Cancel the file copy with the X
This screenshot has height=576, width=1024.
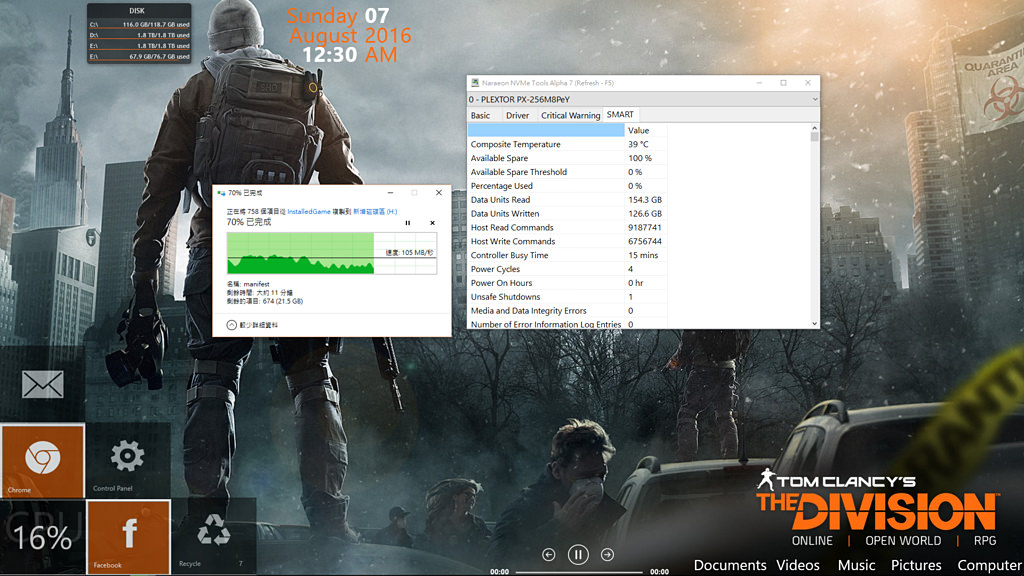[x=432, y=223]
